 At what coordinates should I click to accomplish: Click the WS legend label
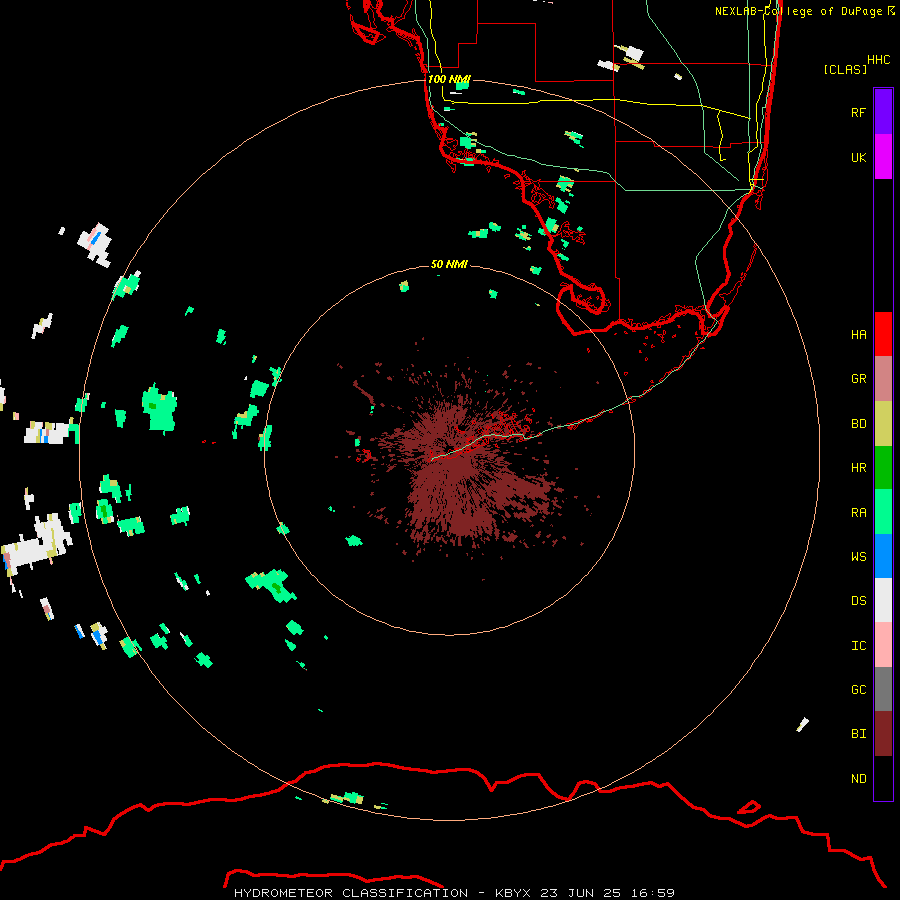[x=858, y=557]
